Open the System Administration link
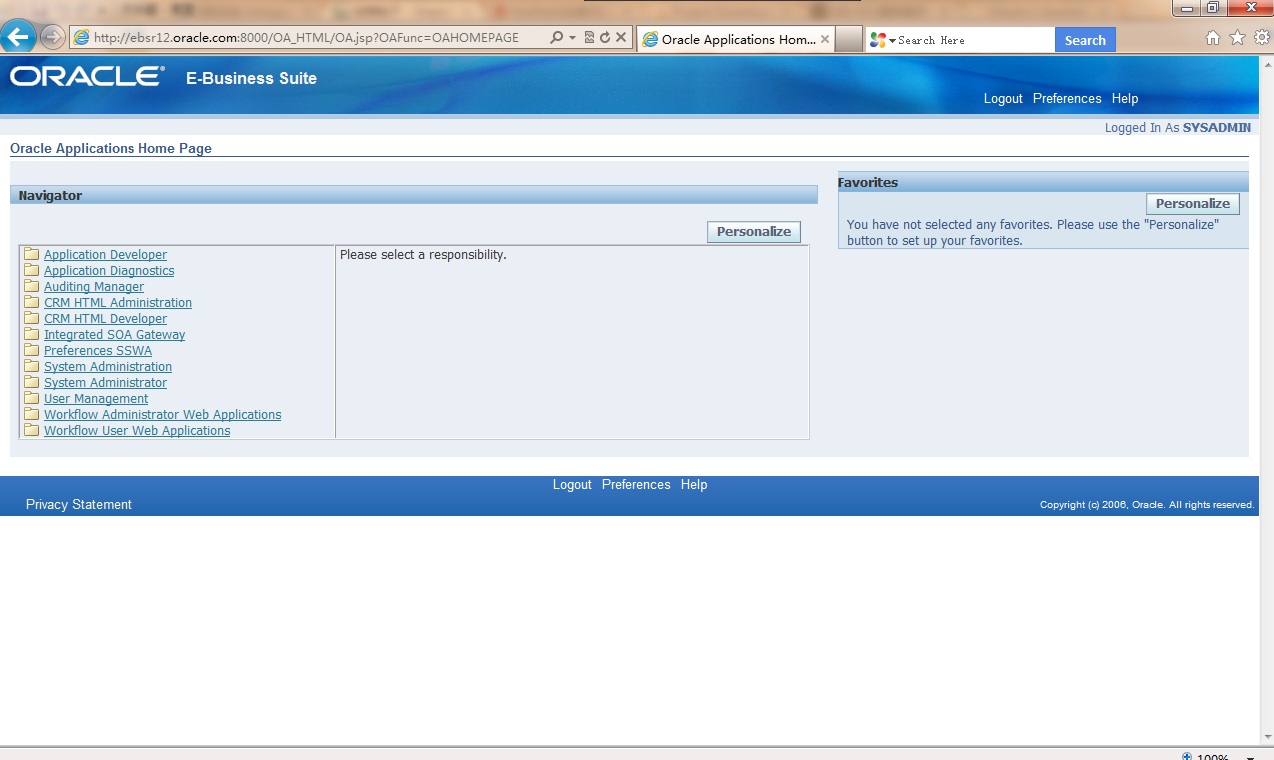Viewport: 1274px width, 760px height. [x=108, y=367]
